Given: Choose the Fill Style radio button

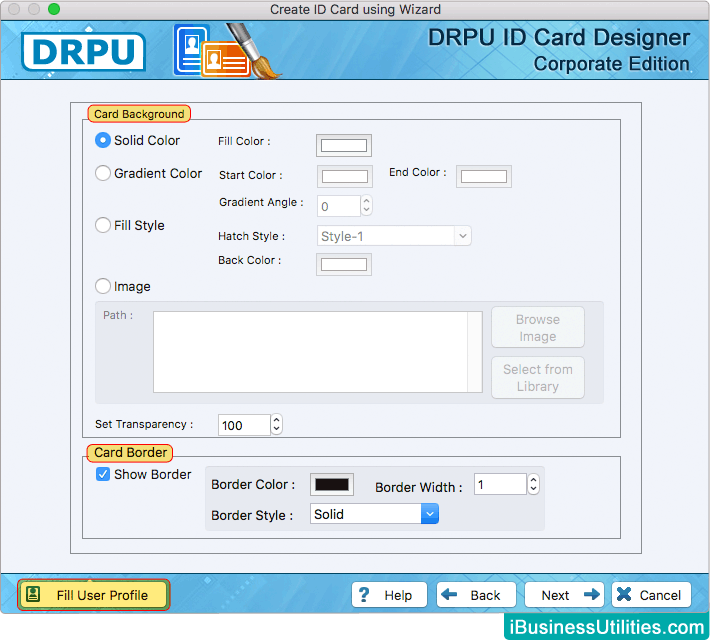Looking at the screenshot, I should click(103, 225).
